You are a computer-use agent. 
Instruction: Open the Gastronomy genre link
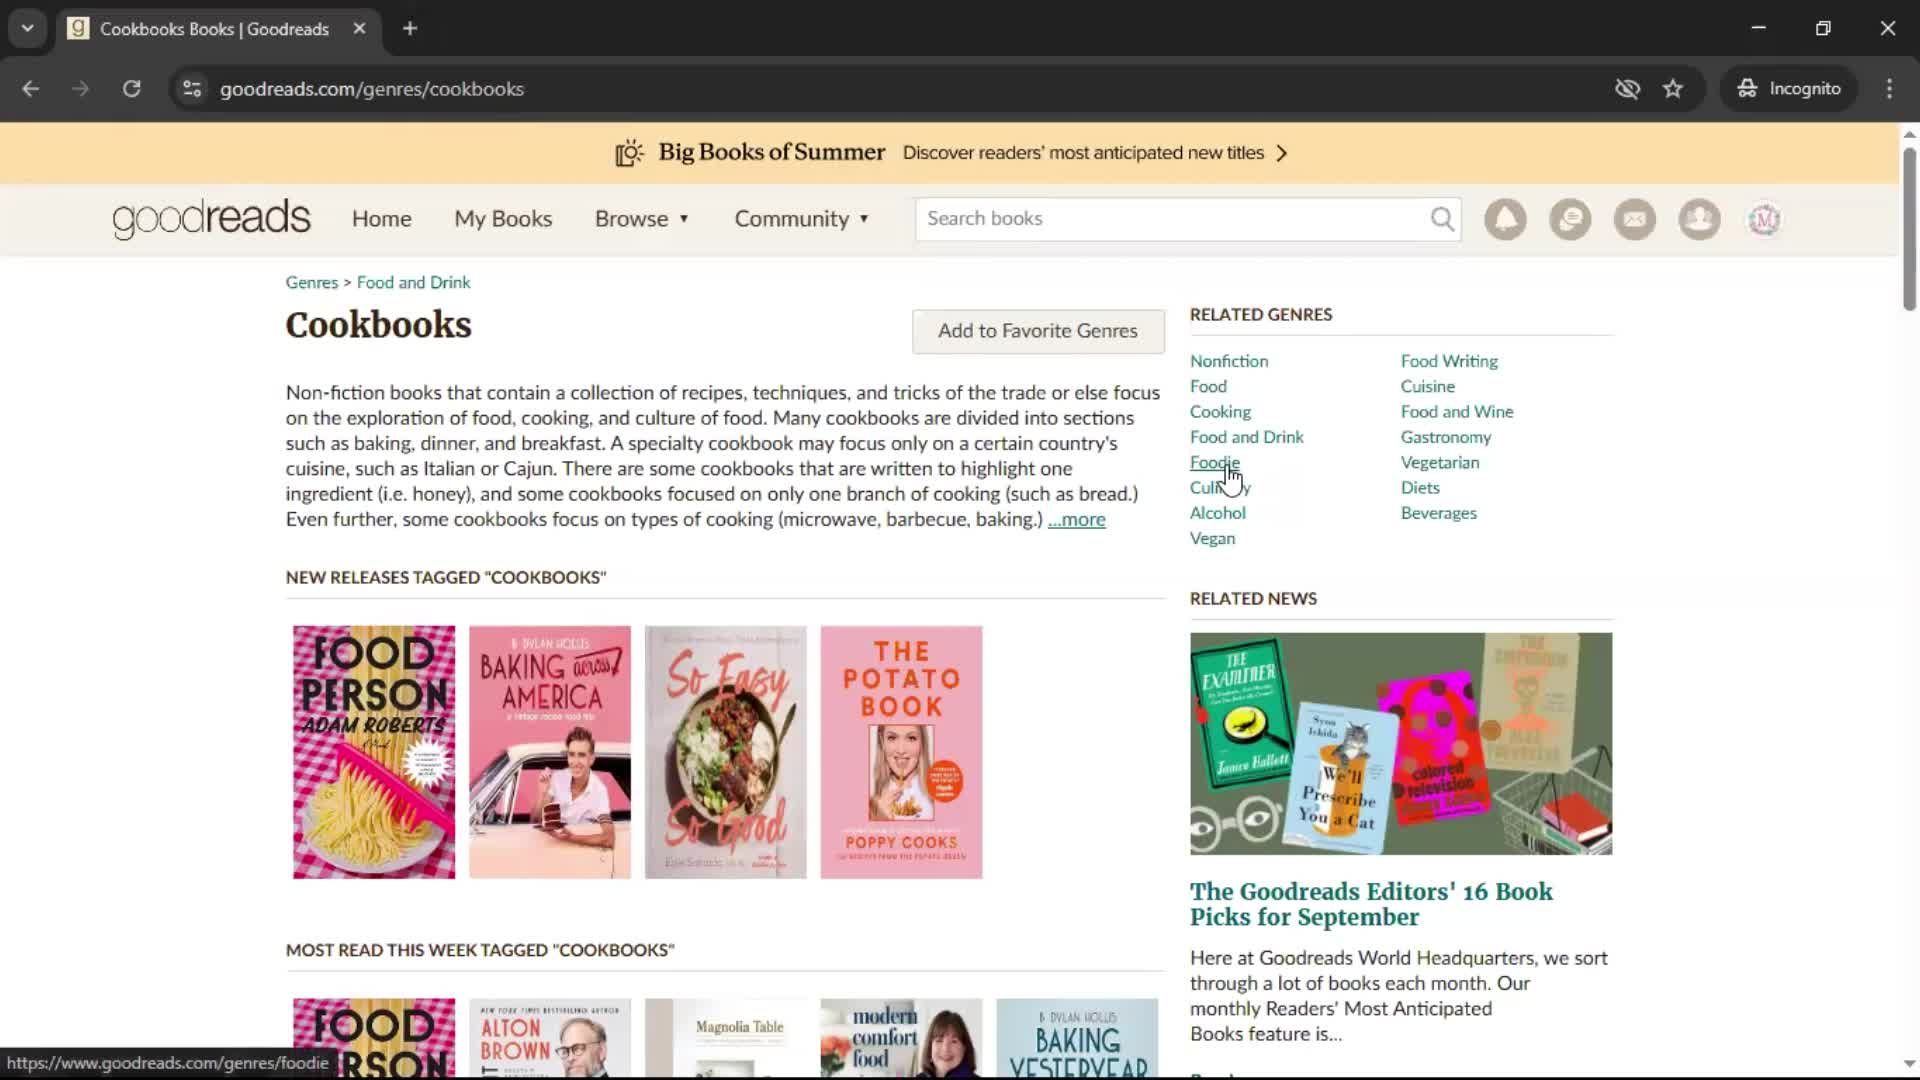1445,437
